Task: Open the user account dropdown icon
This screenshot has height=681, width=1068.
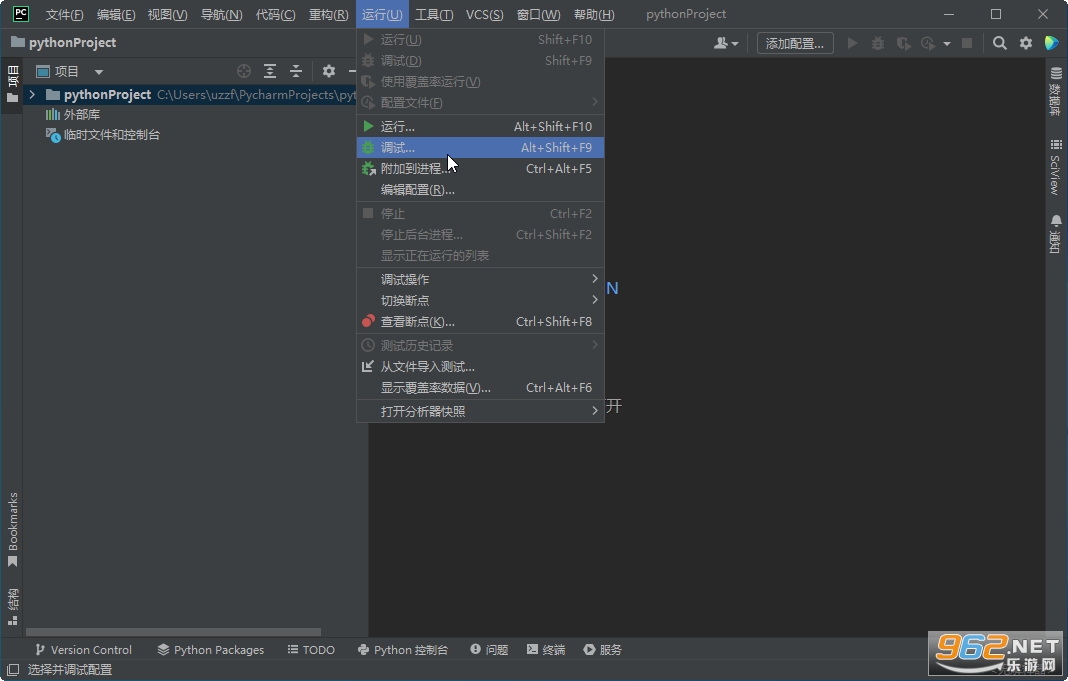Action: pyautogui.click(x=725, y=44)
